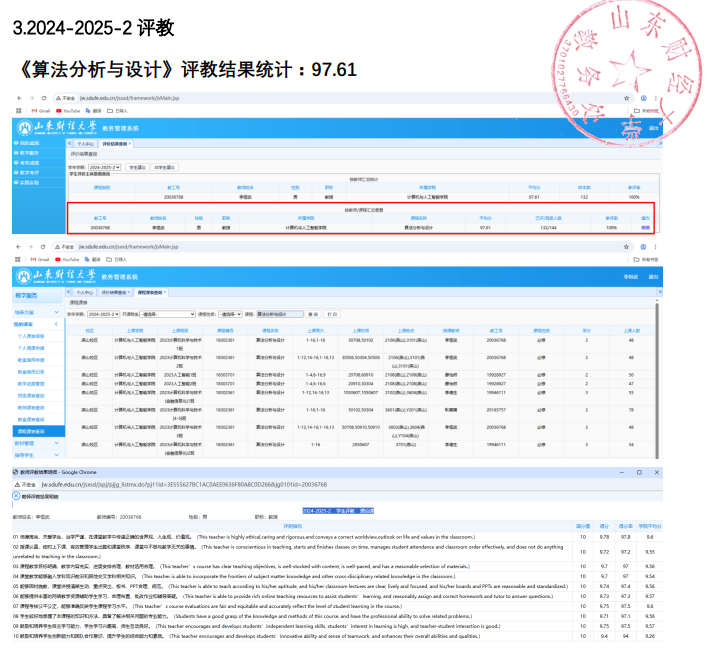The height and width of the screenshot is (656, 724).
Task: Click the reload icon in the upper browser
Action: coord(41,100)
